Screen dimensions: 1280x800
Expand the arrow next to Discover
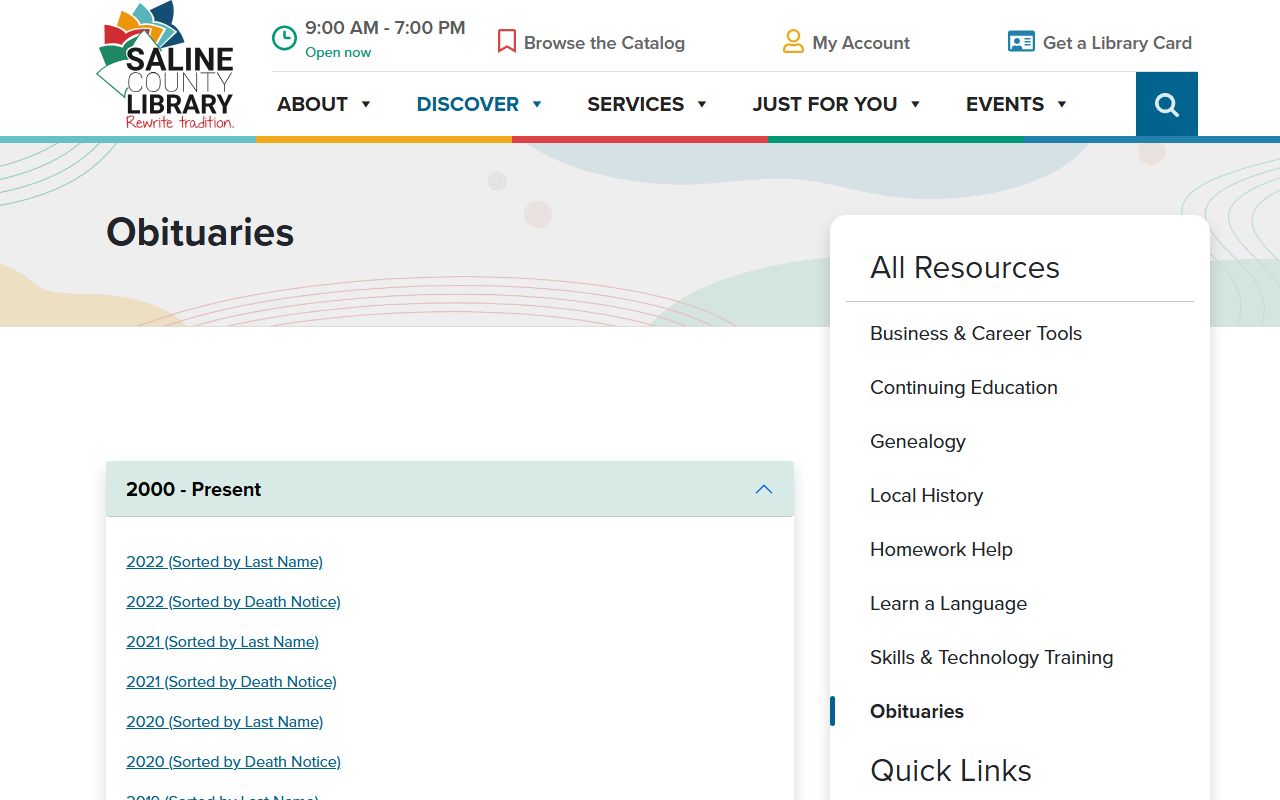tap(537, 104)
